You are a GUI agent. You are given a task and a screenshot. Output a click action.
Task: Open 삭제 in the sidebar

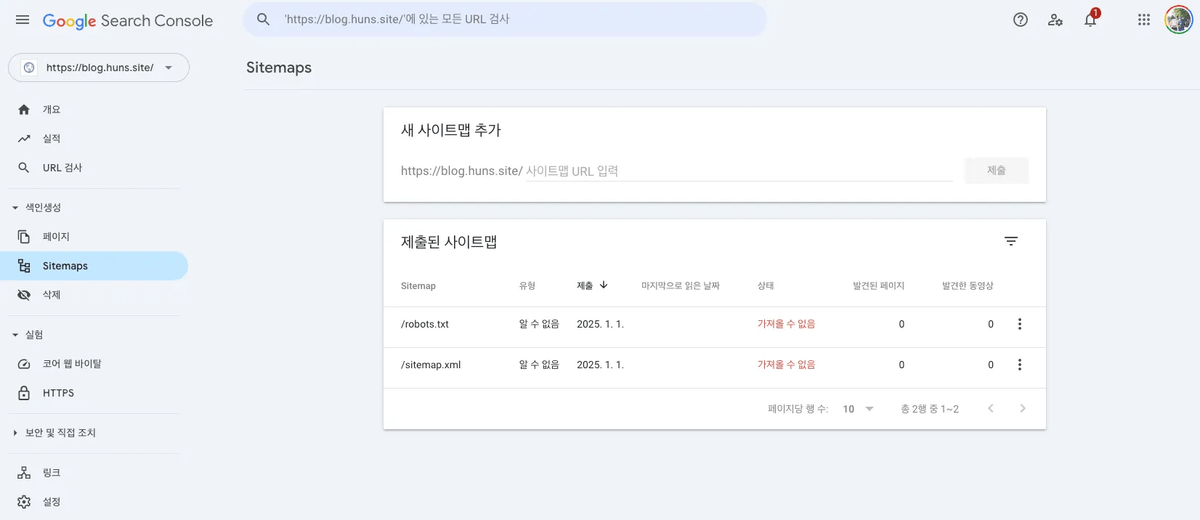pos(94,295)
